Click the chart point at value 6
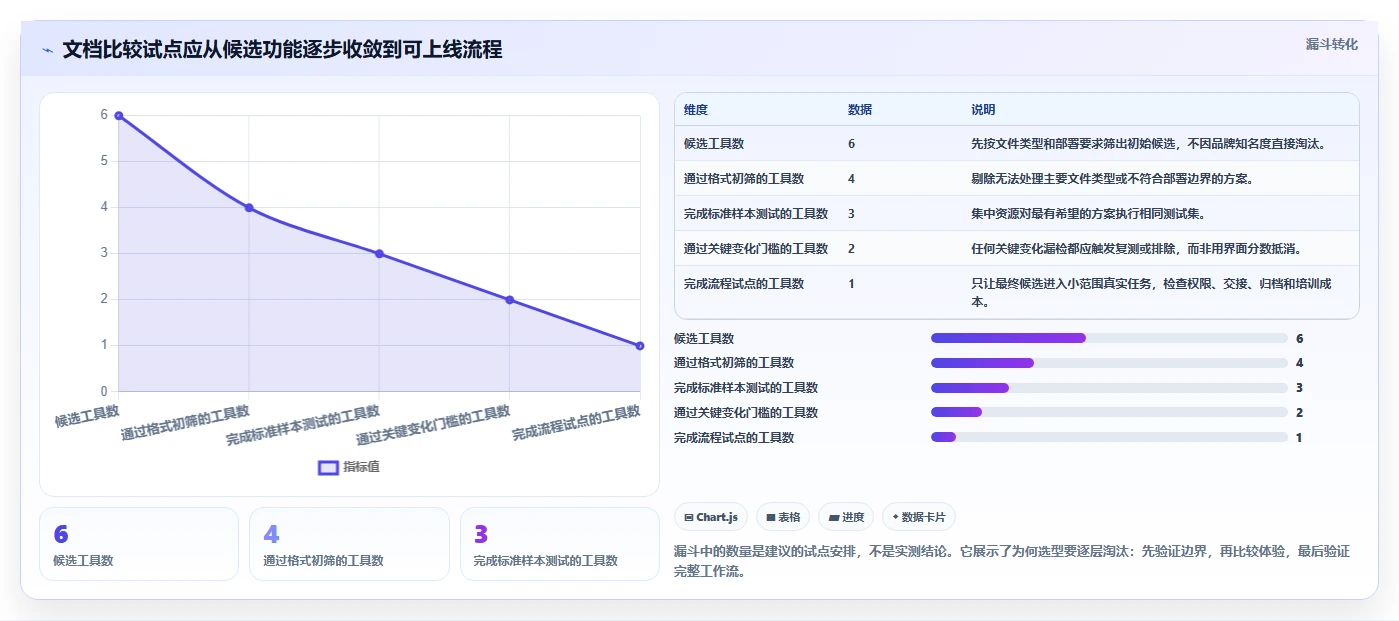This screenshot has width=1399, height=621. point(118,116)
